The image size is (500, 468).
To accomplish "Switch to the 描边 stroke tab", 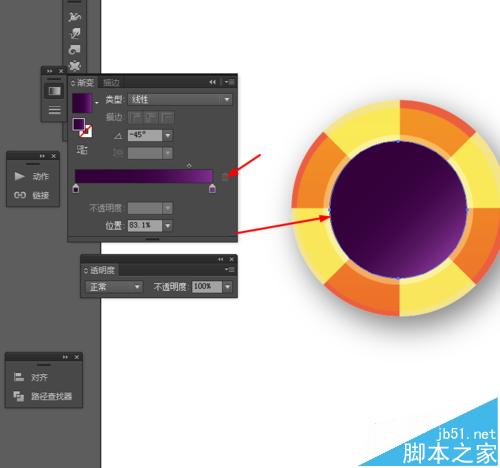I will click(x=111, y=82).
